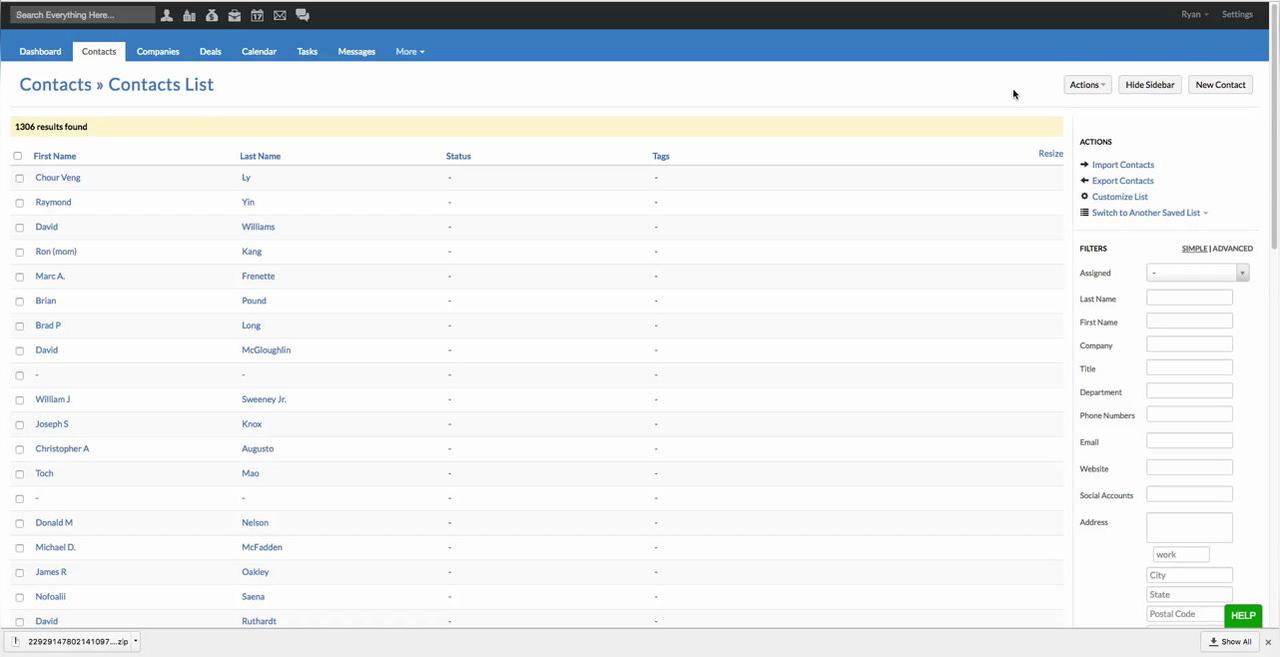Click the Search Everything Here field
Screen dimensions: 1280x657
[x=82, y=15]
